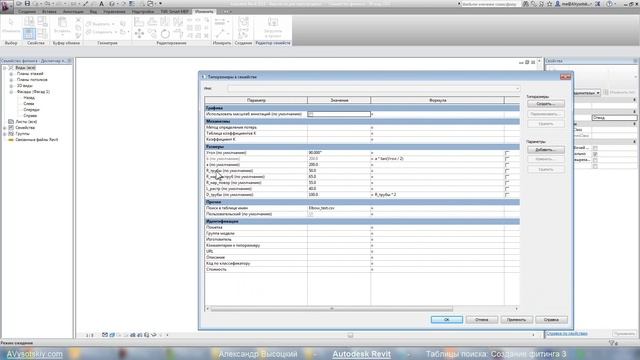Toggle lock checkbox for R_нар_повор row

click(x=507, y=183)
